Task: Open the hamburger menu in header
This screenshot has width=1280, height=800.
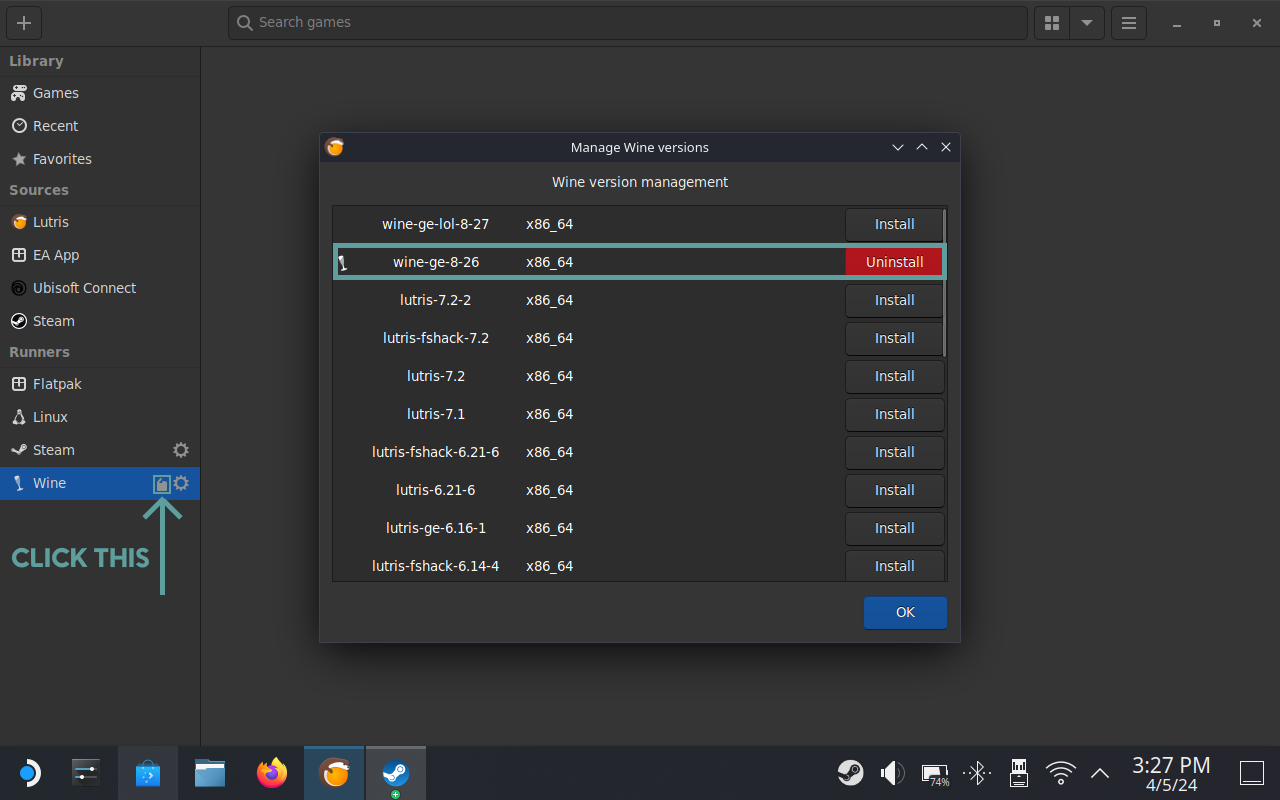Action: tap(1129, 23)
